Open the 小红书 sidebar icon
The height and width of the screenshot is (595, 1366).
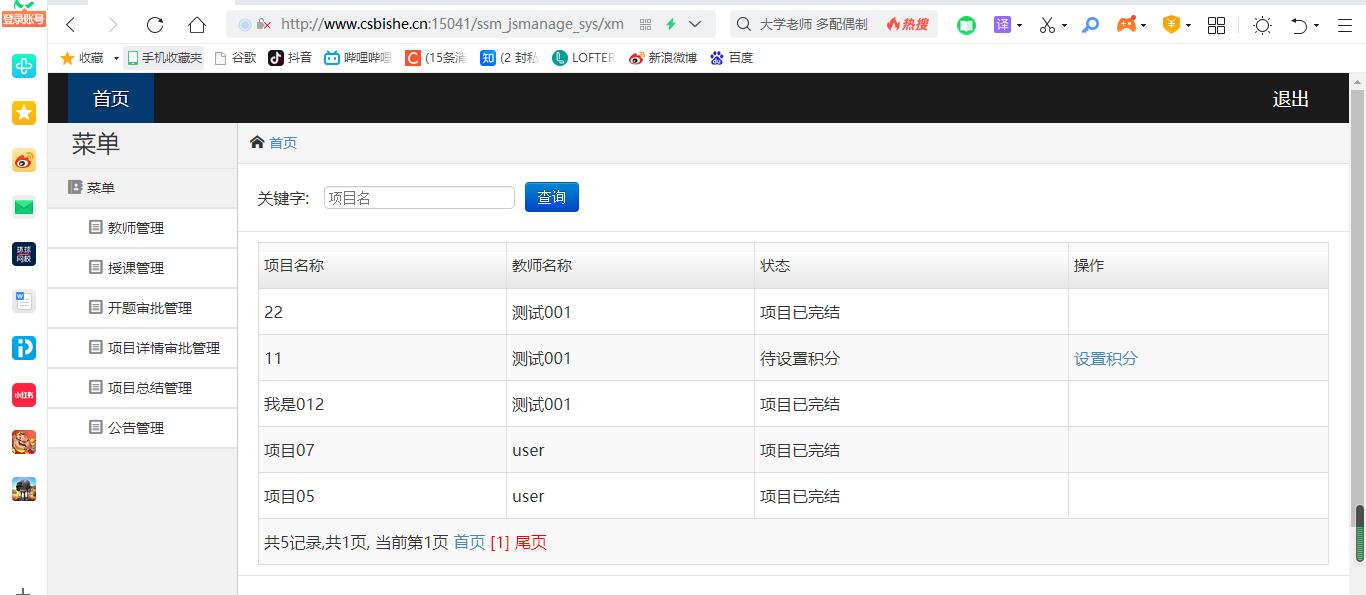(x=24, y=395)
